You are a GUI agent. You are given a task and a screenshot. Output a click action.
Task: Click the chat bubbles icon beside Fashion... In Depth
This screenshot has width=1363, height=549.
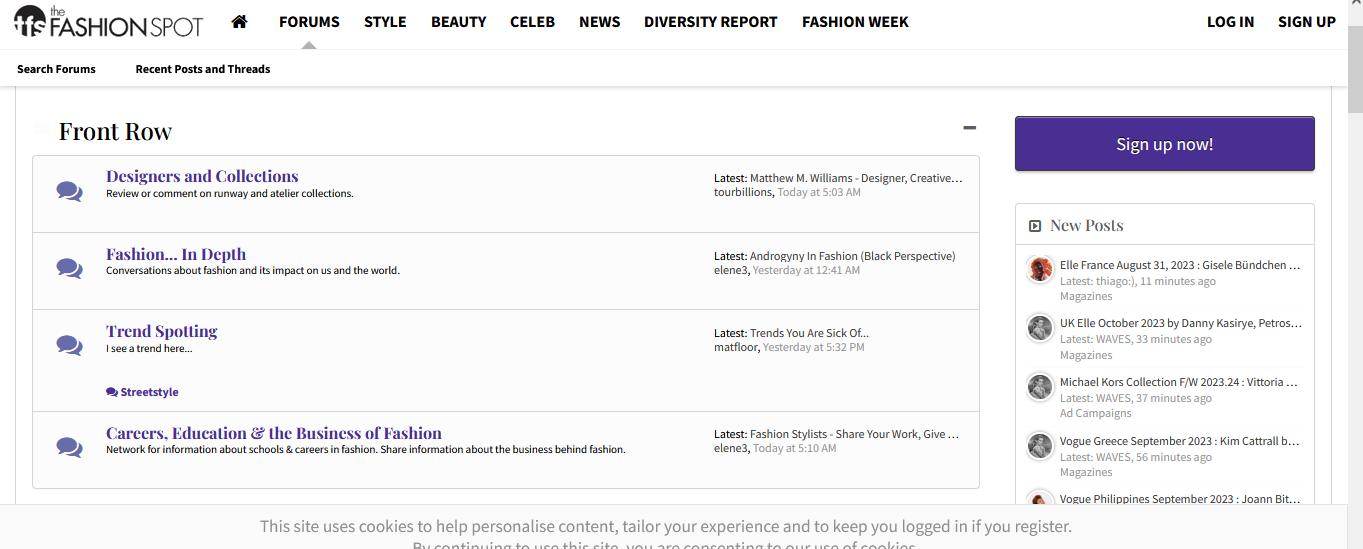[x=69, y=268]
